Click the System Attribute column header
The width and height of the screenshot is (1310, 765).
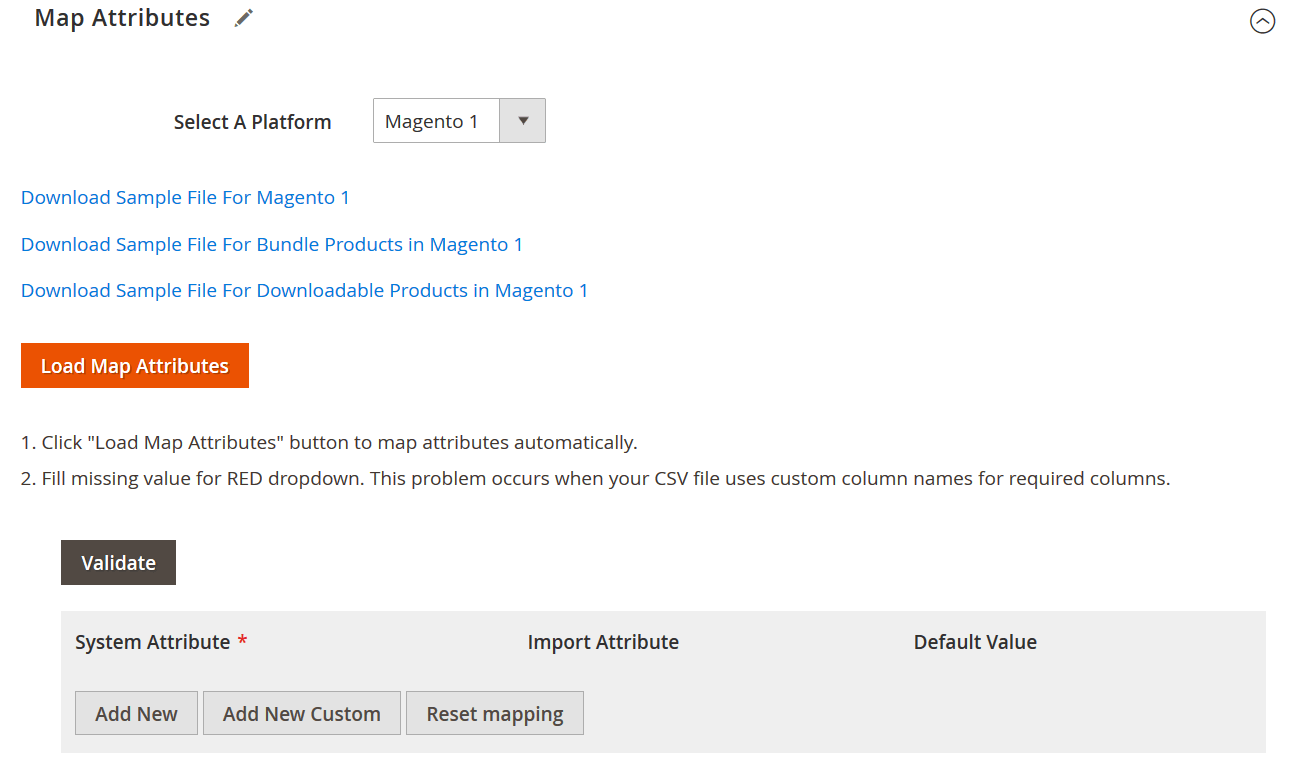coord(153,641)
